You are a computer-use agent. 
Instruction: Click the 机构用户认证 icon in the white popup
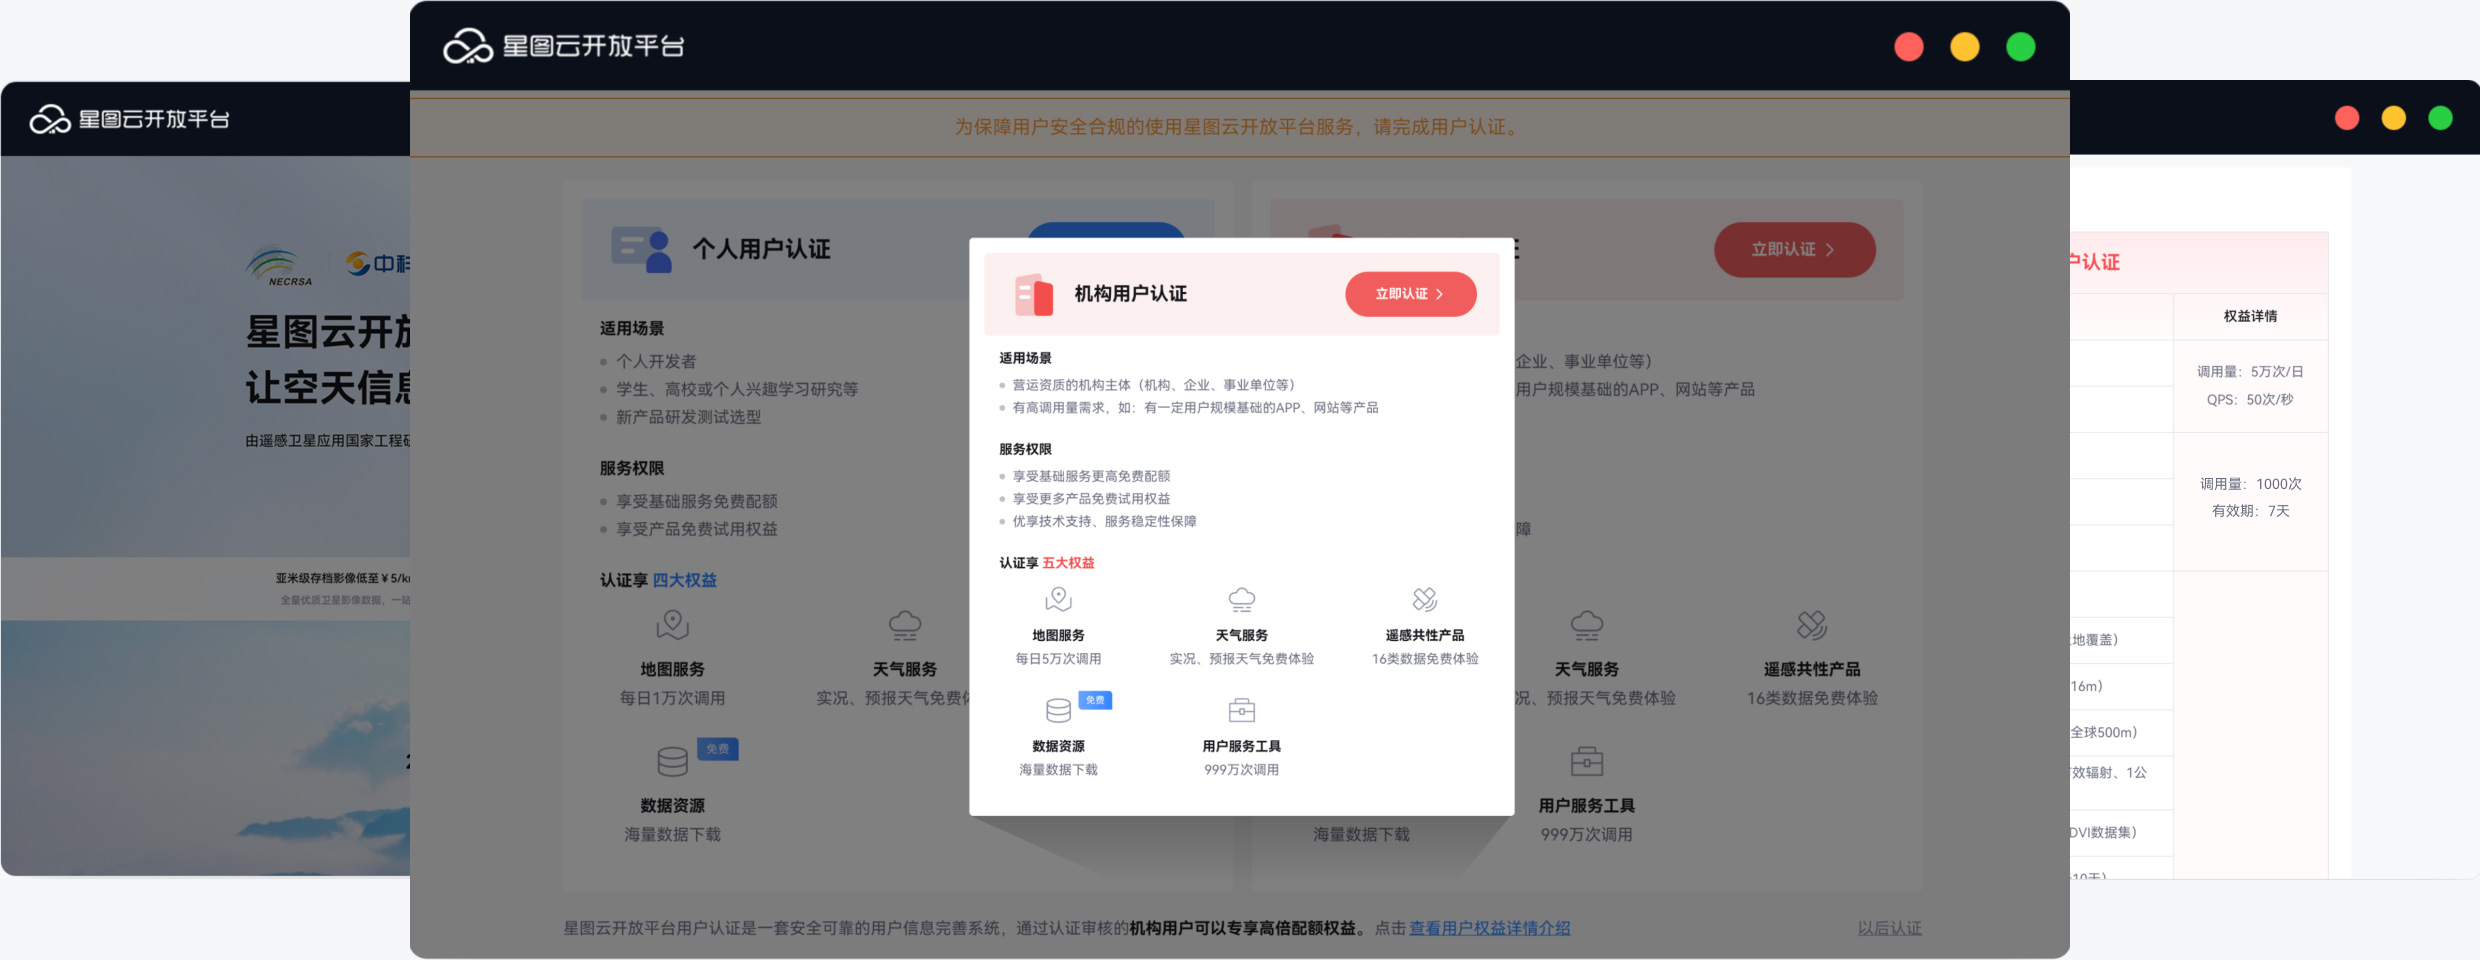1034,294
